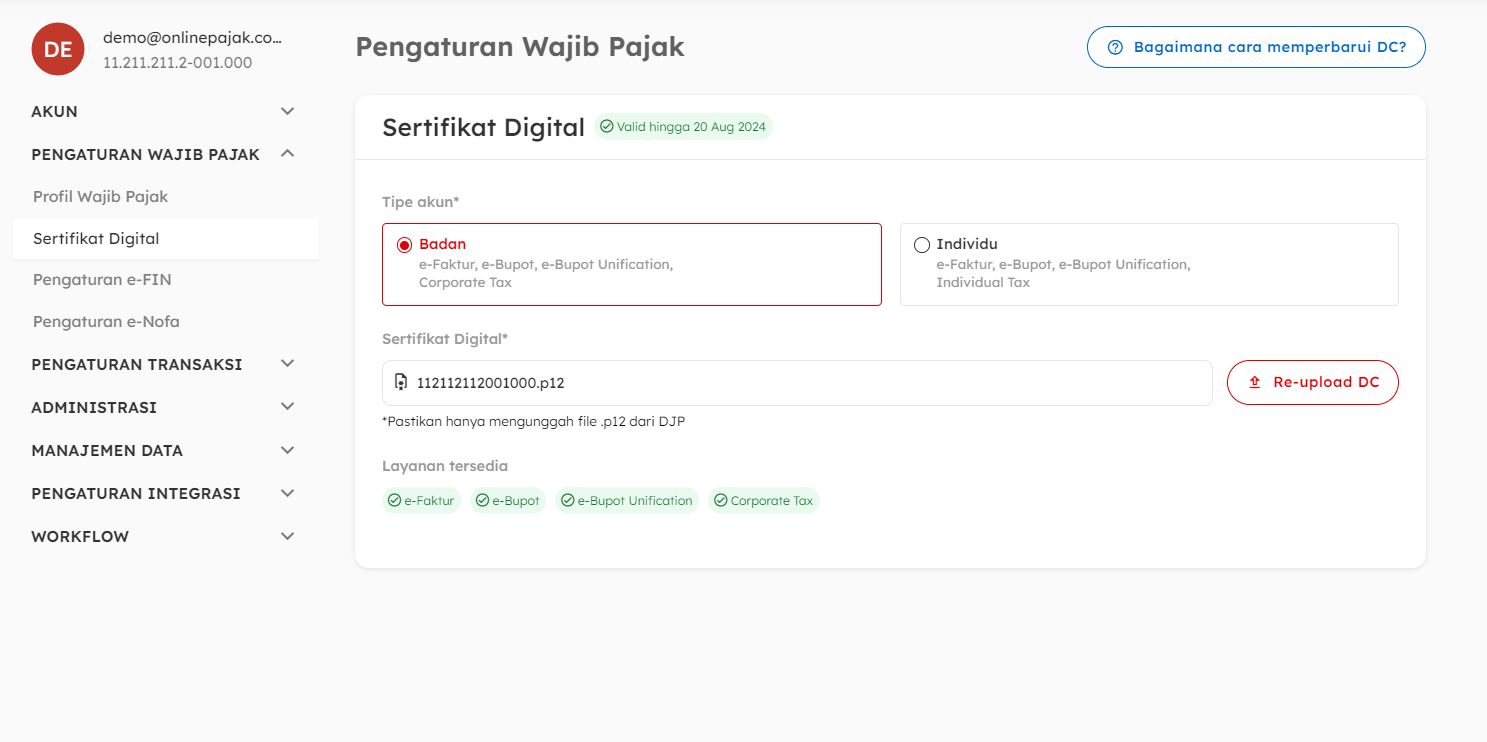Collapse the PENGATURAN WAJIB PAJAK section

(x=287, y=154)
